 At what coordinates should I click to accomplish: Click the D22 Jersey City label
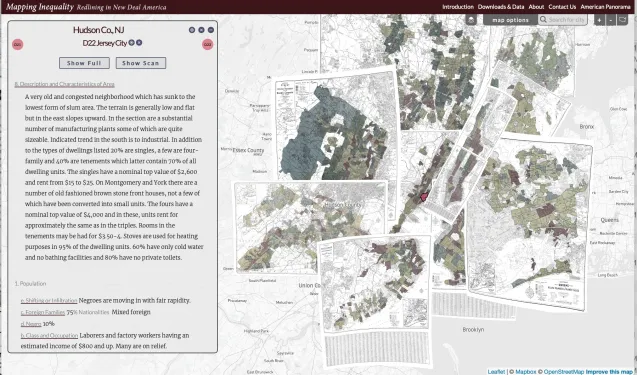105,43
